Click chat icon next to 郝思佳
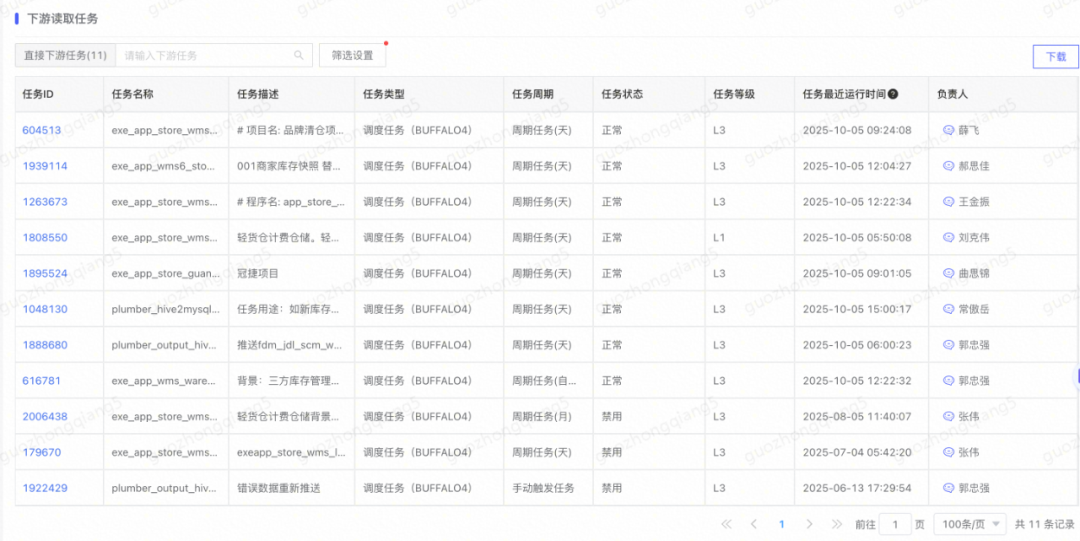1080x541 pixels. 948,166
